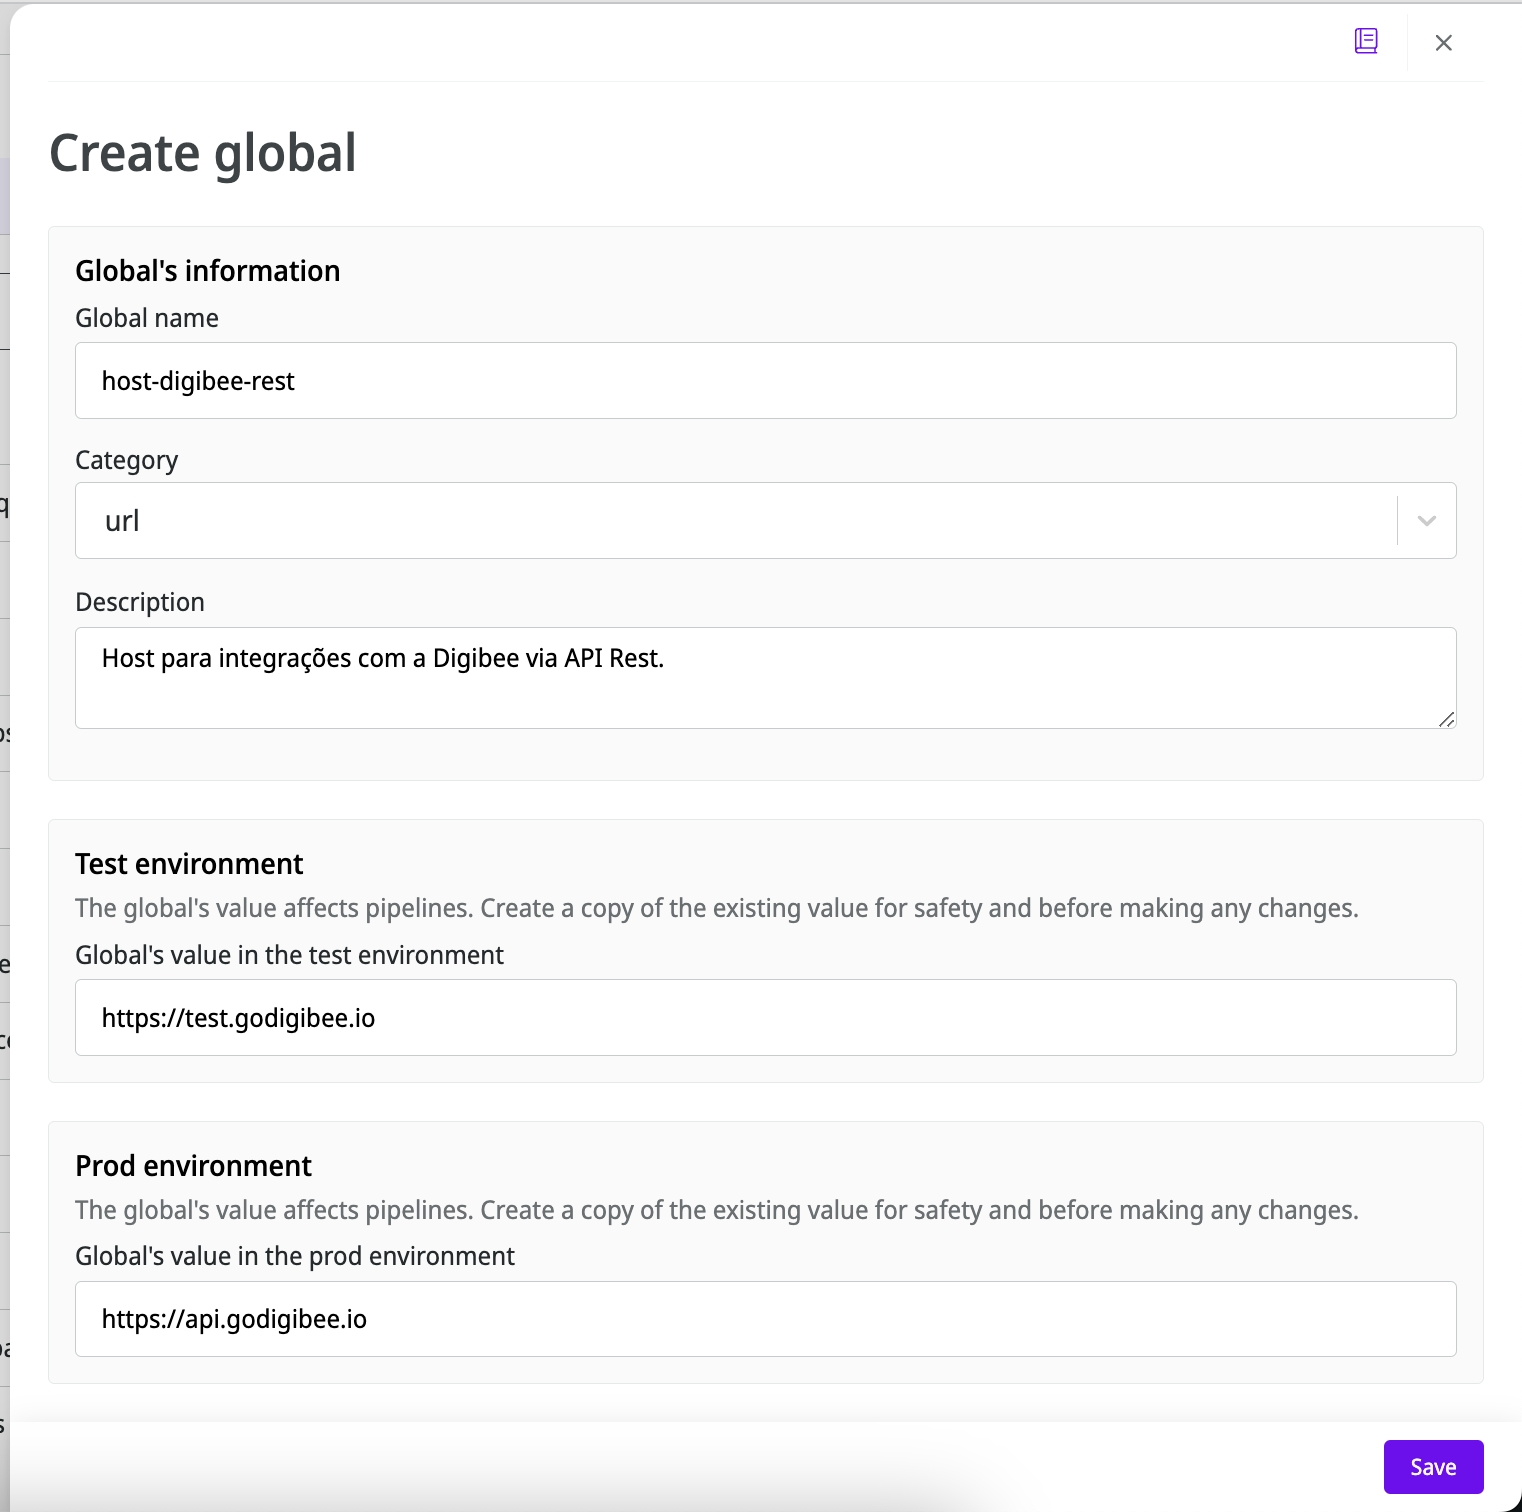Click the Global name input field

click(765, 381)
